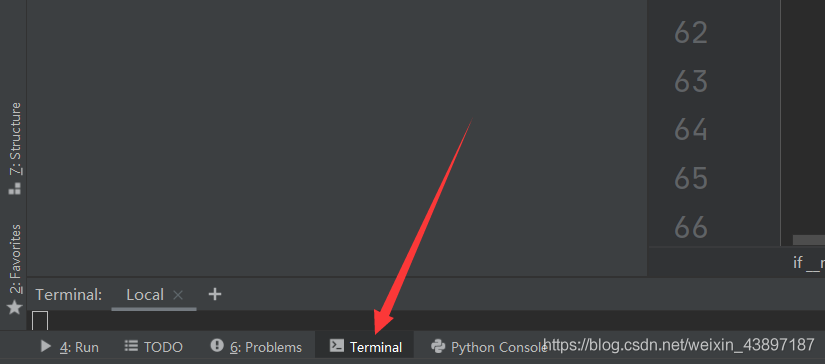Open the 7: Structure side panel

coord(15,148)
